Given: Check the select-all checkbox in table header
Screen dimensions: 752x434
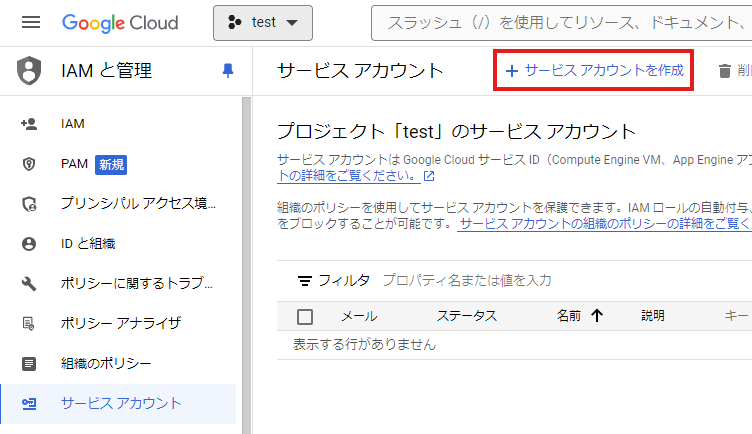Looking at the screenshot, I should (x=305, y=317).
